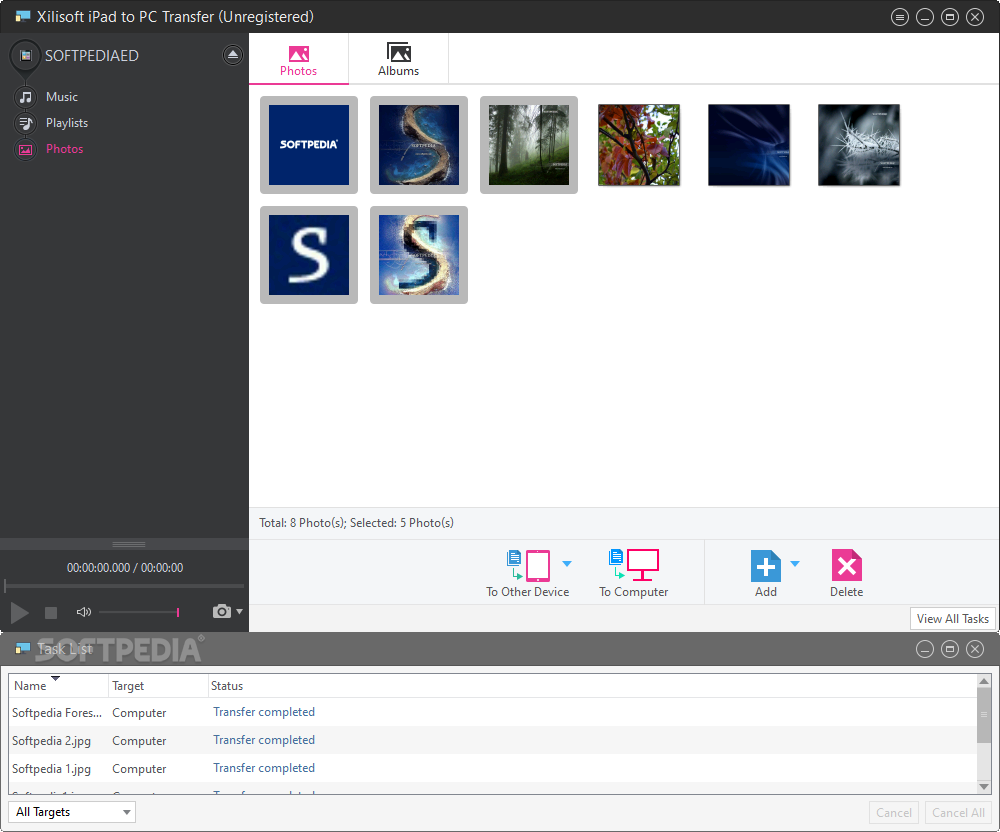Open the main window menu icon
This screenshot has width=1000, height=832.
pos(899,17)
